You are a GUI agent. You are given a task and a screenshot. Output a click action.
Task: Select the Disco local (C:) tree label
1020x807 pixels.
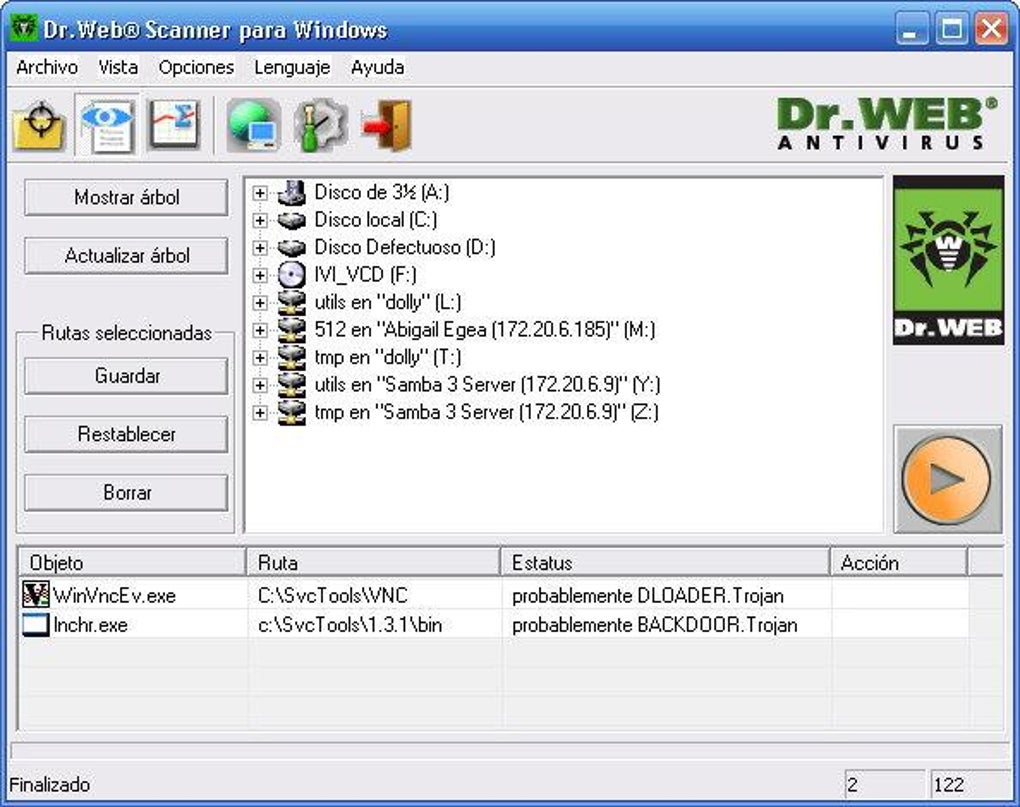coord(376,220)
